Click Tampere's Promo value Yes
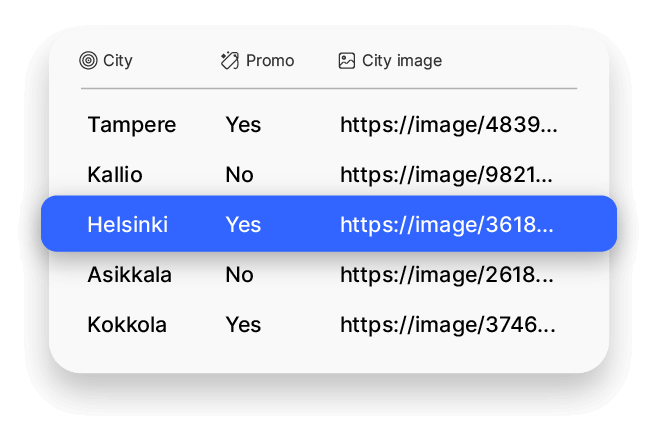Screen dimensions: 658x442 point(243,125)
